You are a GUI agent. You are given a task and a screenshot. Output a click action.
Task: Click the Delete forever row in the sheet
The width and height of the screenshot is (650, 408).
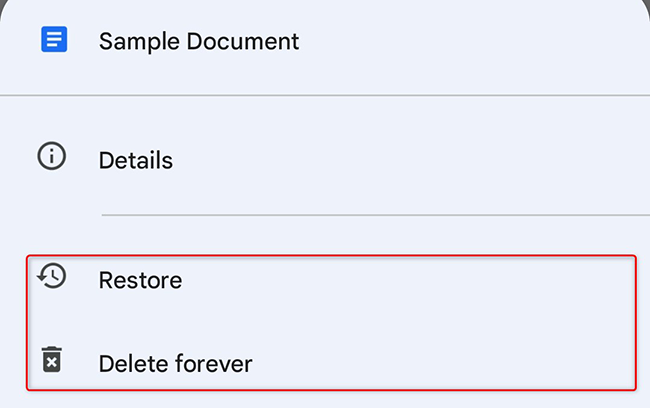point(330,363)
